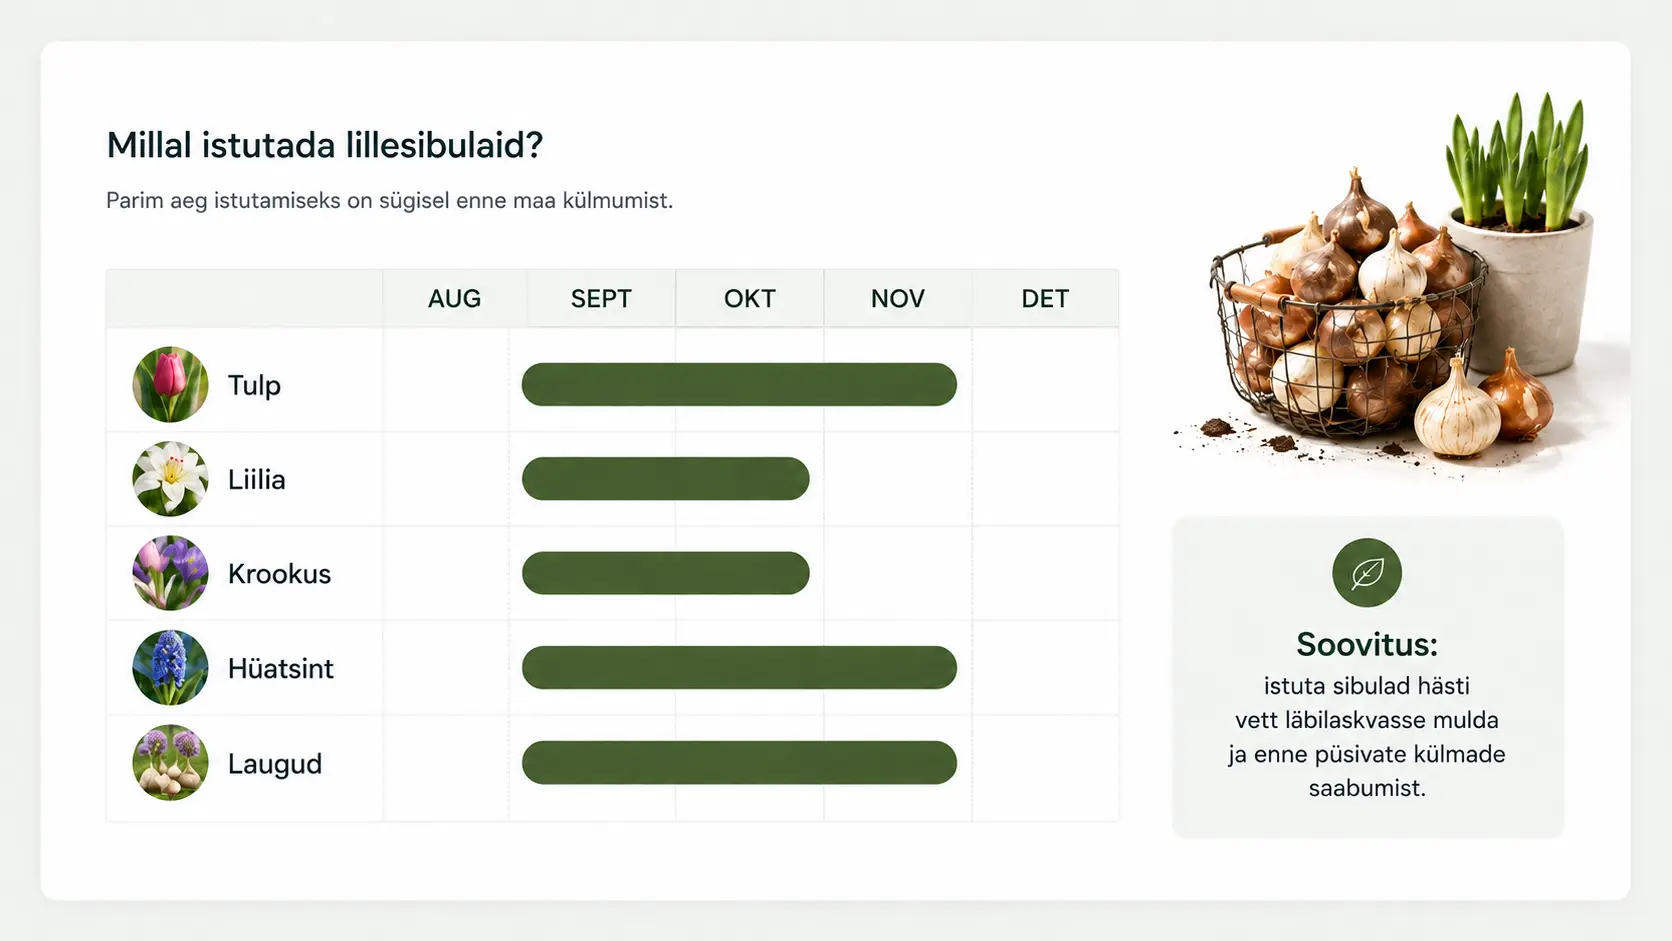Click the Tulp planting period bar
The image size is (1672, 941).
739,385
